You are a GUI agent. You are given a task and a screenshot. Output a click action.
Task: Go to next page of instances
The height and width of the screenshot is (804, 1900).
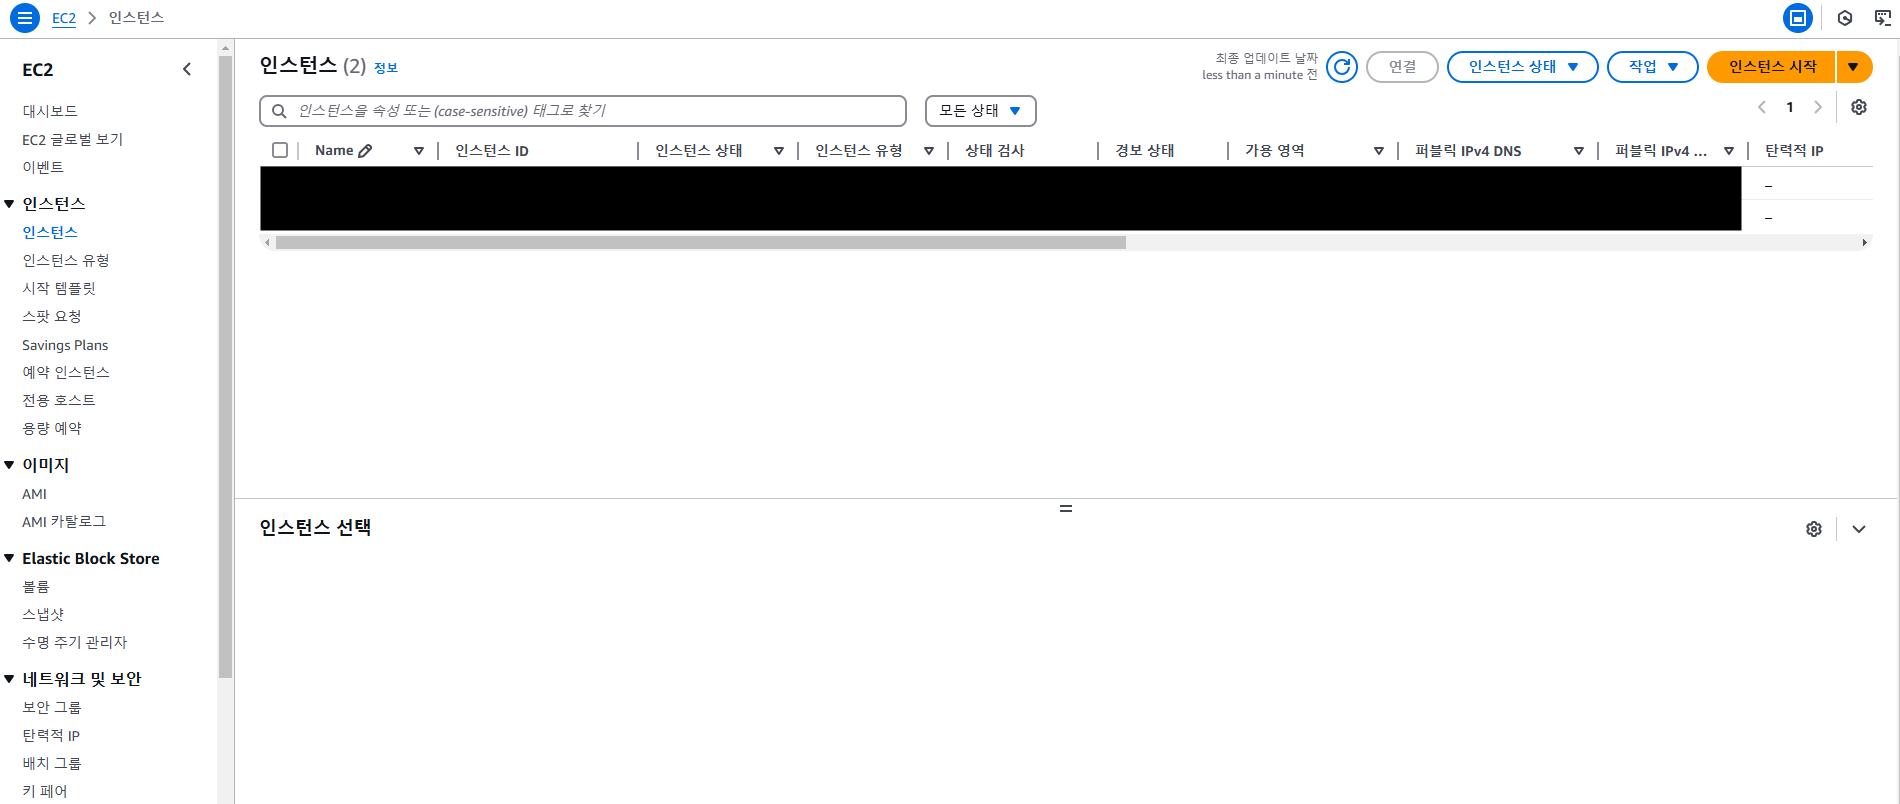pos(1818,107)
